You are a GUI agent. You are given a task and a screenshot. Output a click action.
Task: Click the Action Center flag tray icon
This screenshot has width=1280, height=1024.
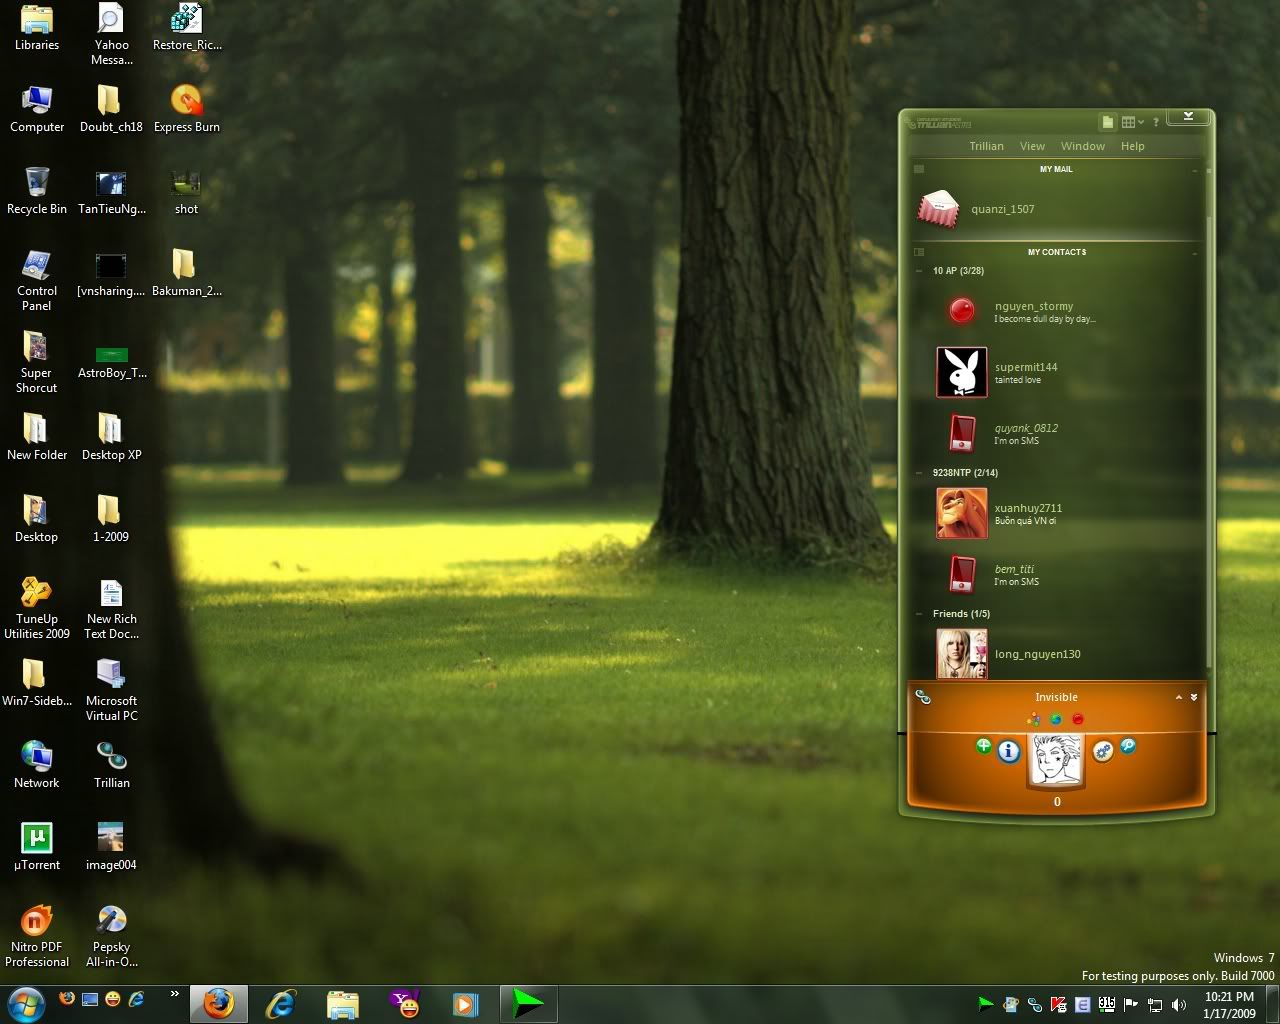click(1131, 1005)
